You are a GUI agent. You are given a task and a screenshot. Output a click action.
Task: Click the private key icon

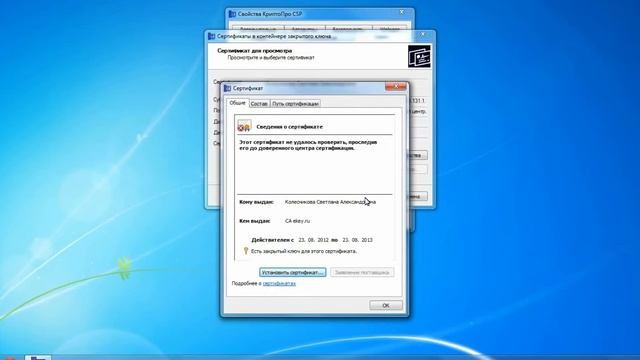tap(246, 251)
